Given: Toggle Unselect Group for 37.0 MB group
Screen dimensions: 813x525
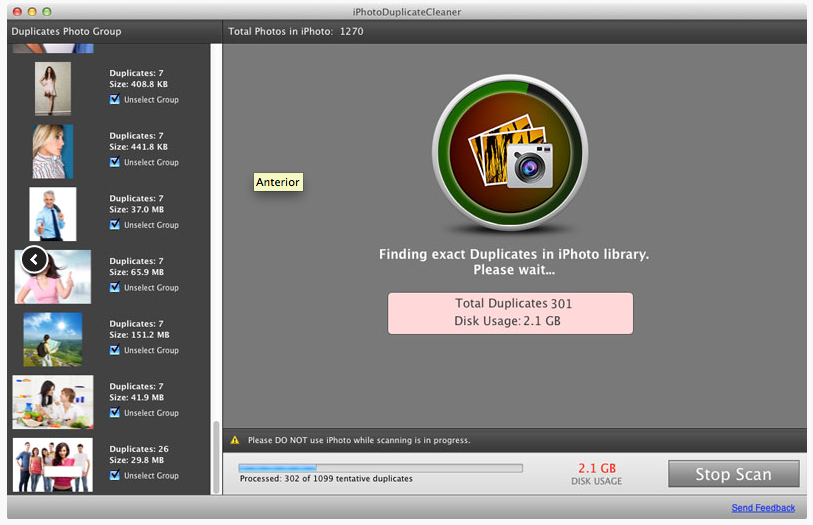Looking at the screenshot, I should tap(115, 224).
